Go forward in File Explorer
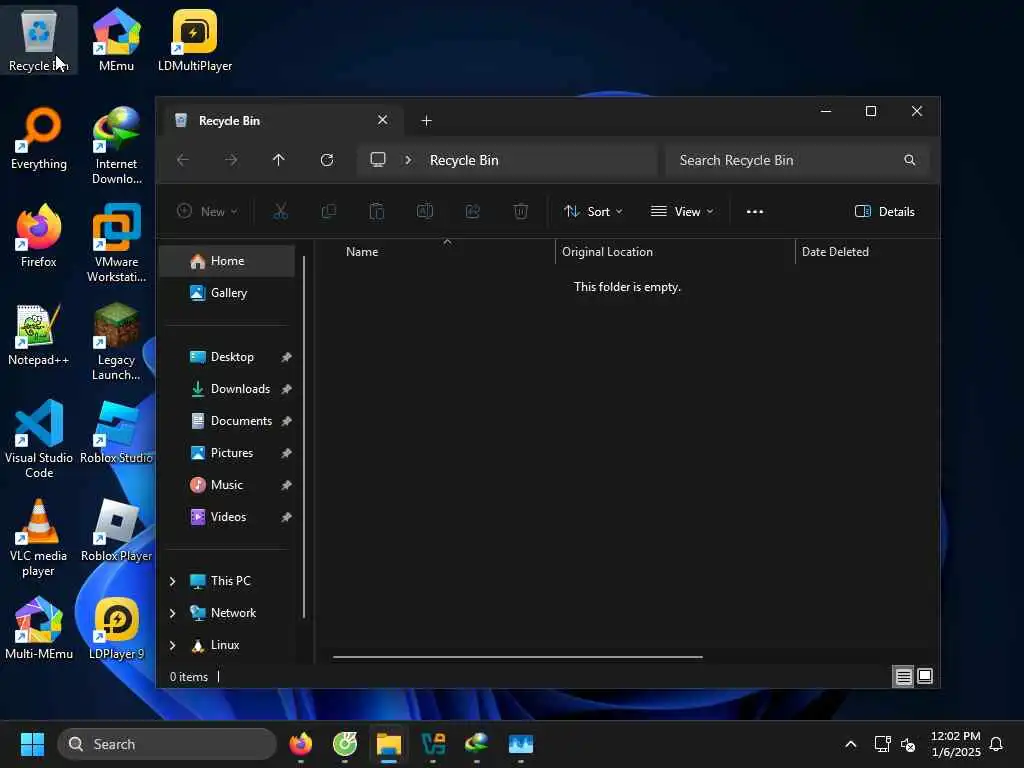The width and height of the screenshot is (1024, 768). 231,160
